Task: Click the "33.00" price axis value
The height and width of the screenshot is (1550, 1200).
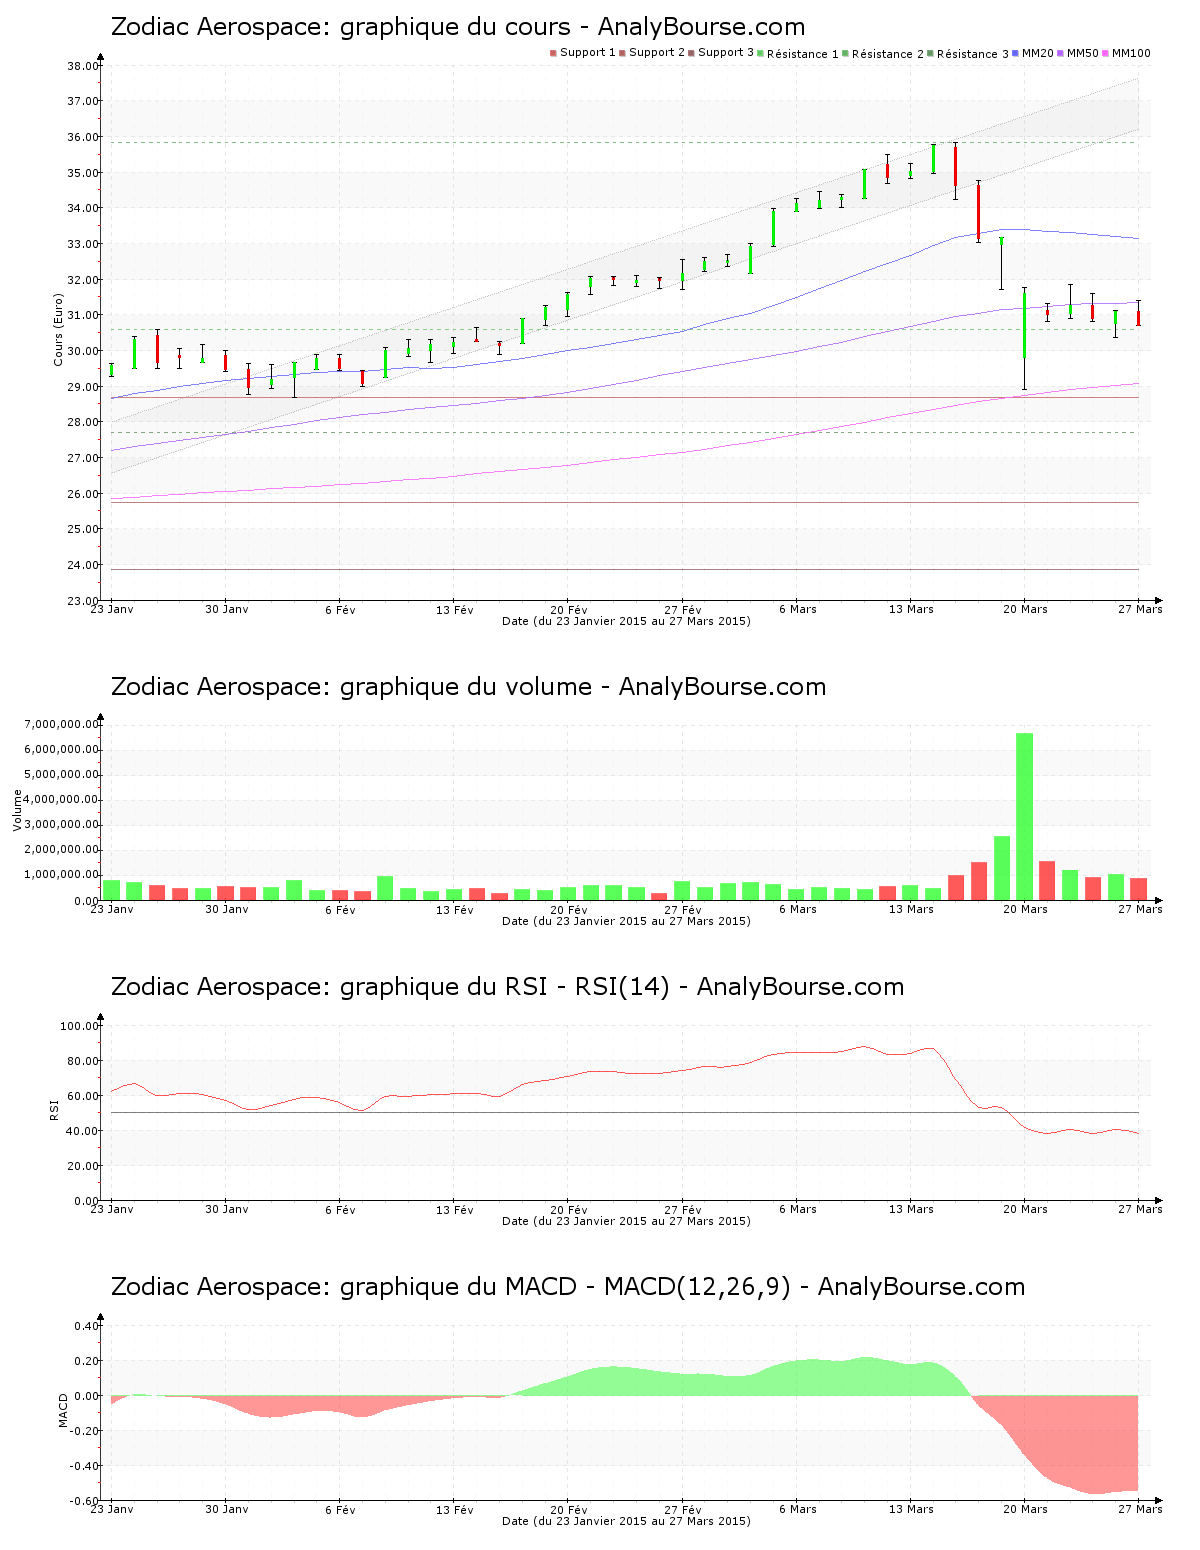Action: [x=83, y=244]
